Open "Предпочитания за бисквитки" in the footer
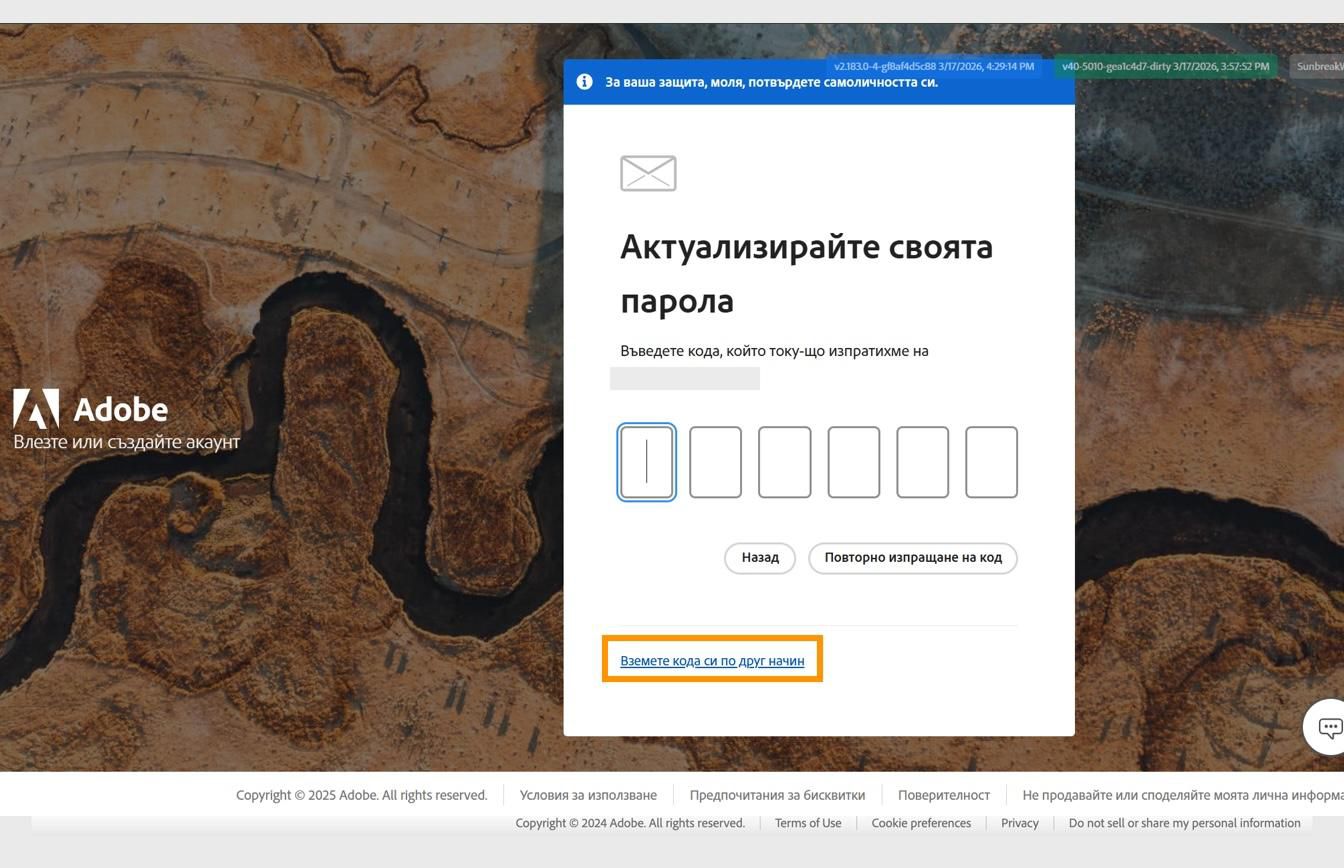The height and width of the screenshot is (868, 1344). point(777,794)
